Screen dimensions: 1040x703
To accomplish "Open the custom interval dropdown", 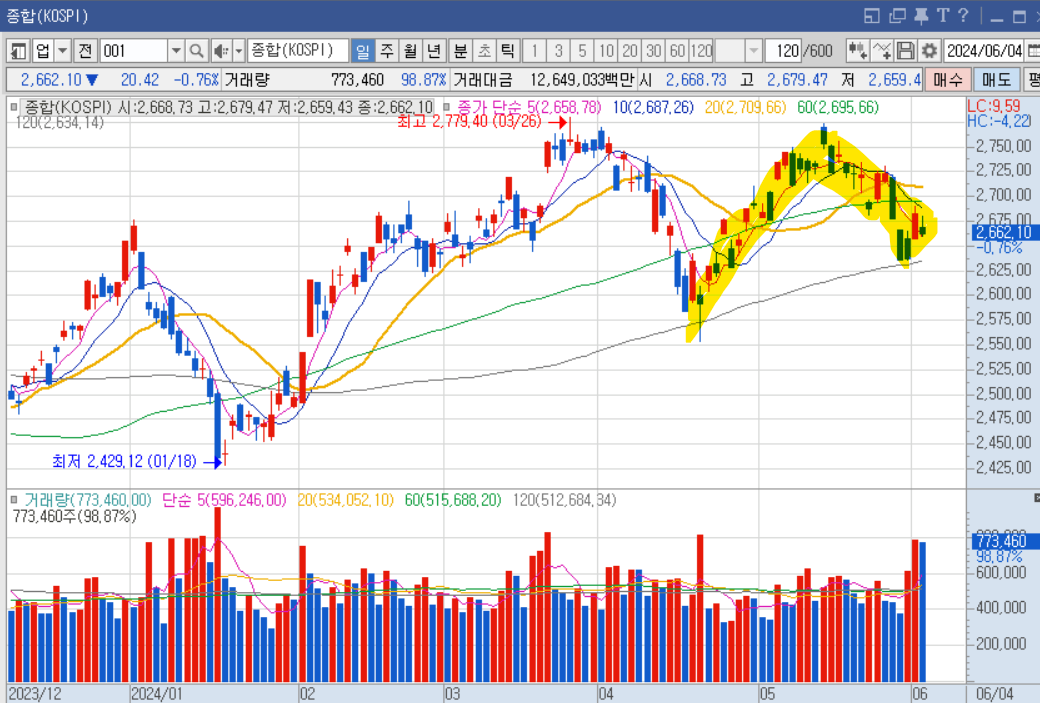I will [753, 50].
